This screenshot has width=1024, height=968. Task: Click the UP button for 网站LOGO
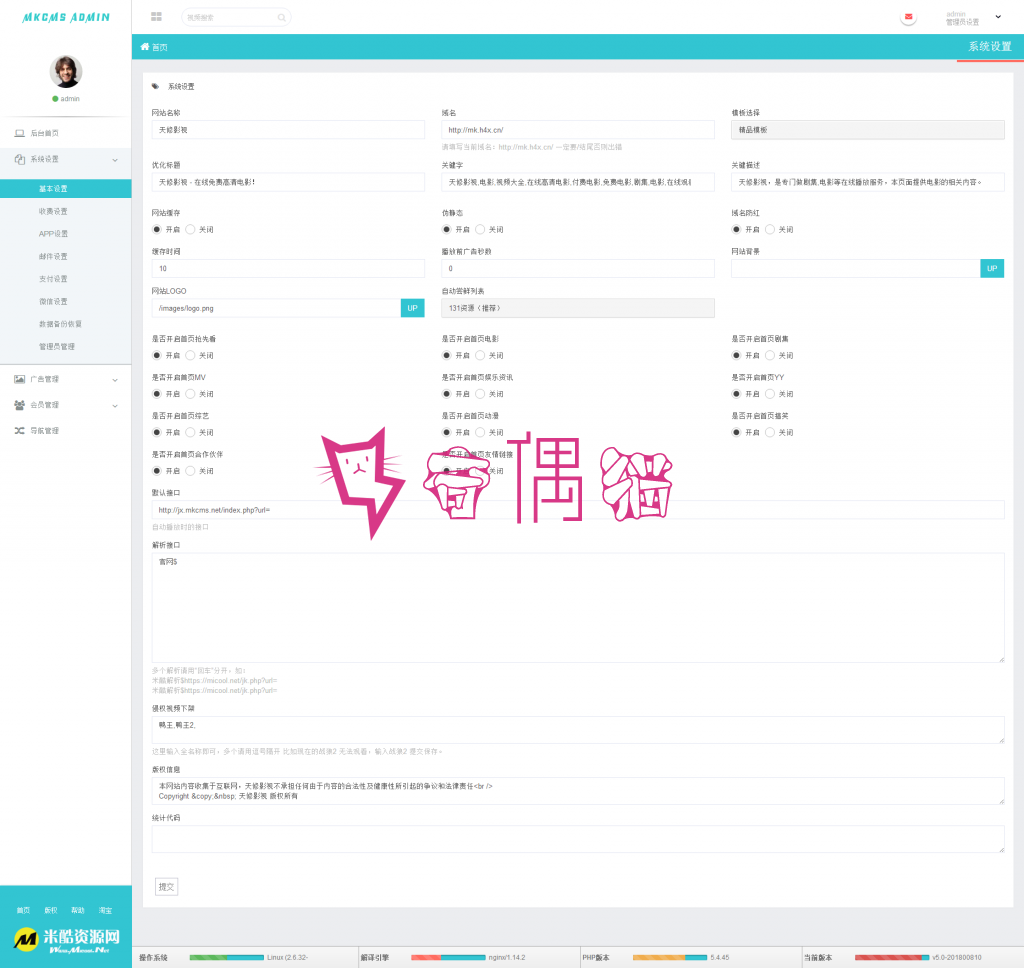412,308
